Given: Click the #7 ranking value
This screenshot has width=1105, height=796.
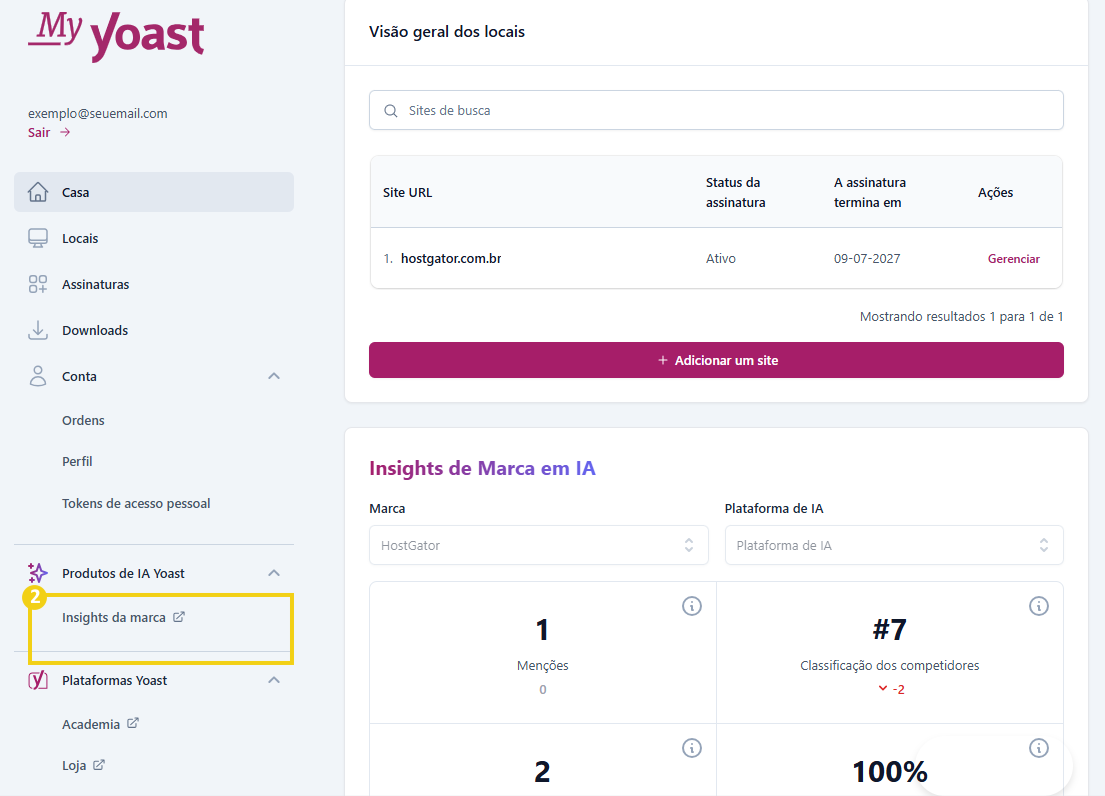Looking at the screenshot, I should pyautogui.click(x=889, y=629).
